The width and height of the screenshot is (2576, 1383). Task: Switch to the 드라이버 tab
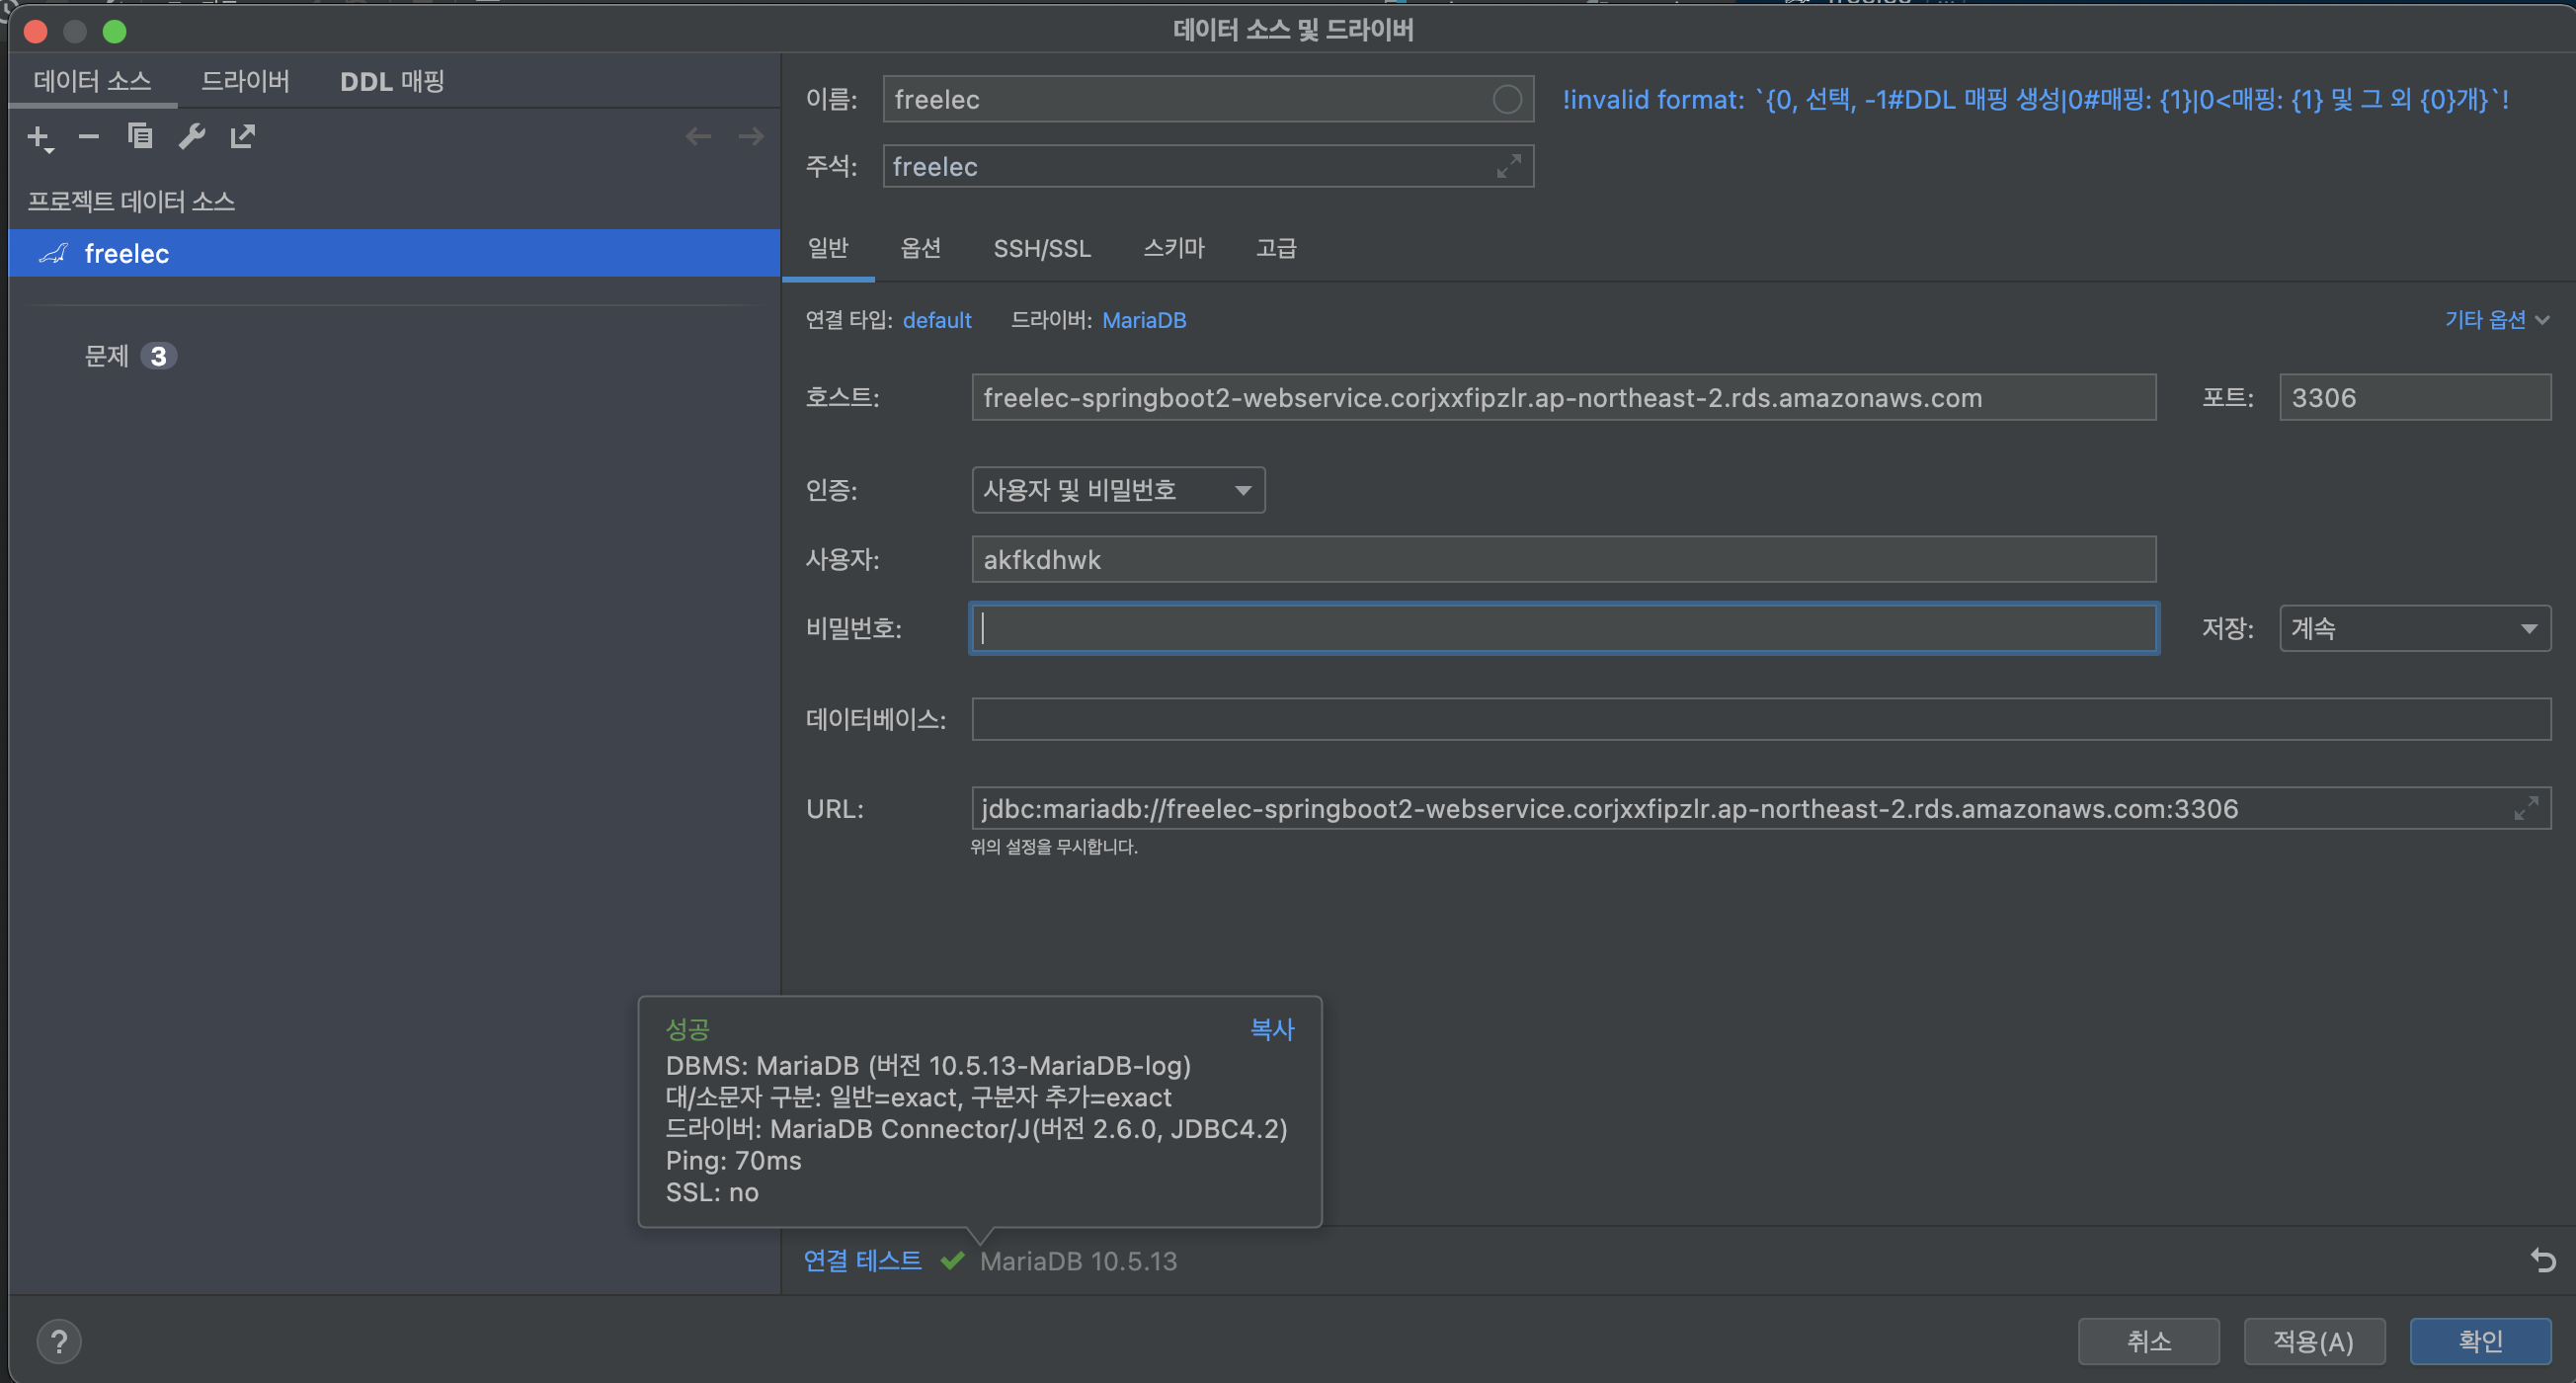click(x=245, y=81)
